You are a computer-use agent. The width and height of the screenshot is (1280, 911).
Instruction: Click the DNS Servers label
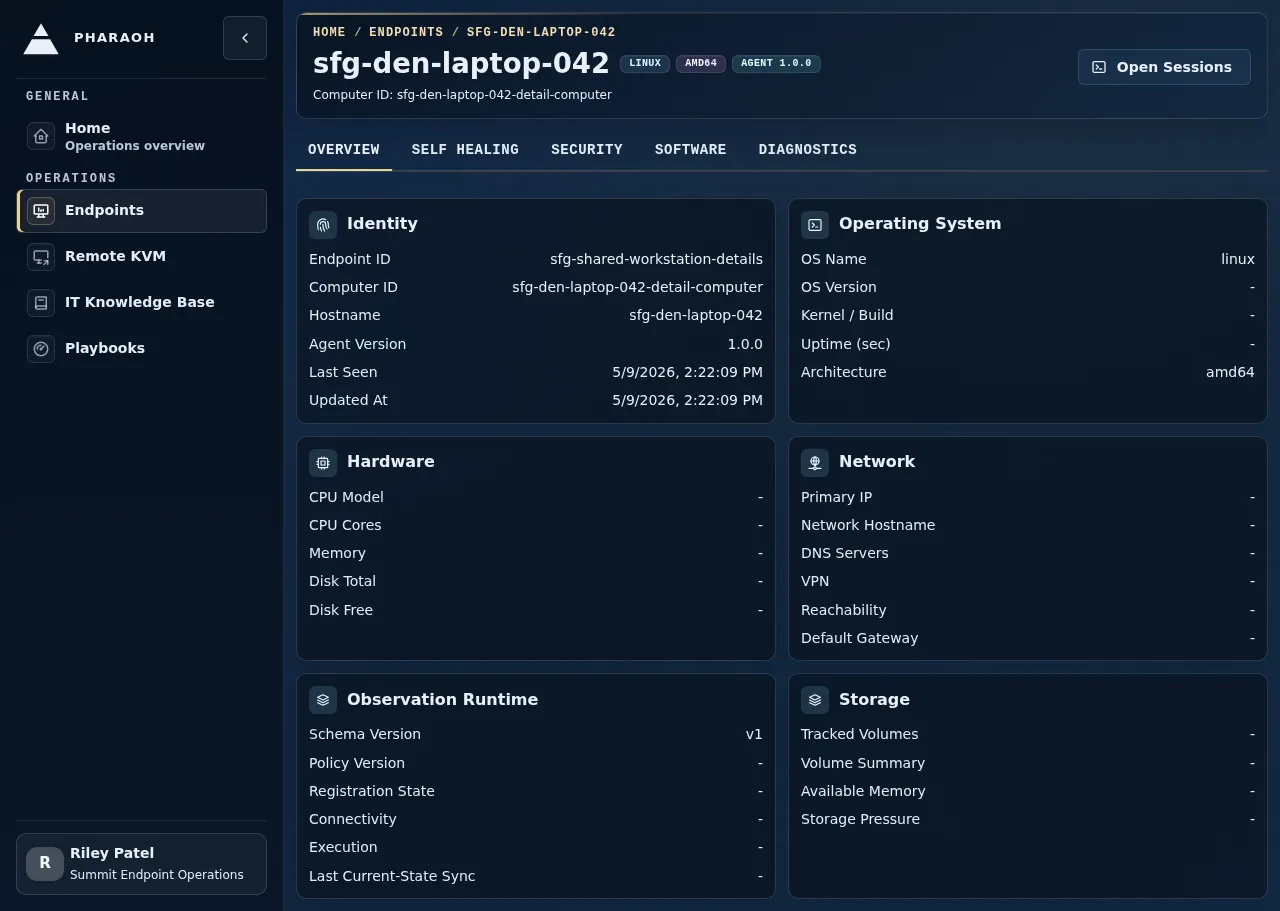click(x=845, y=553)
